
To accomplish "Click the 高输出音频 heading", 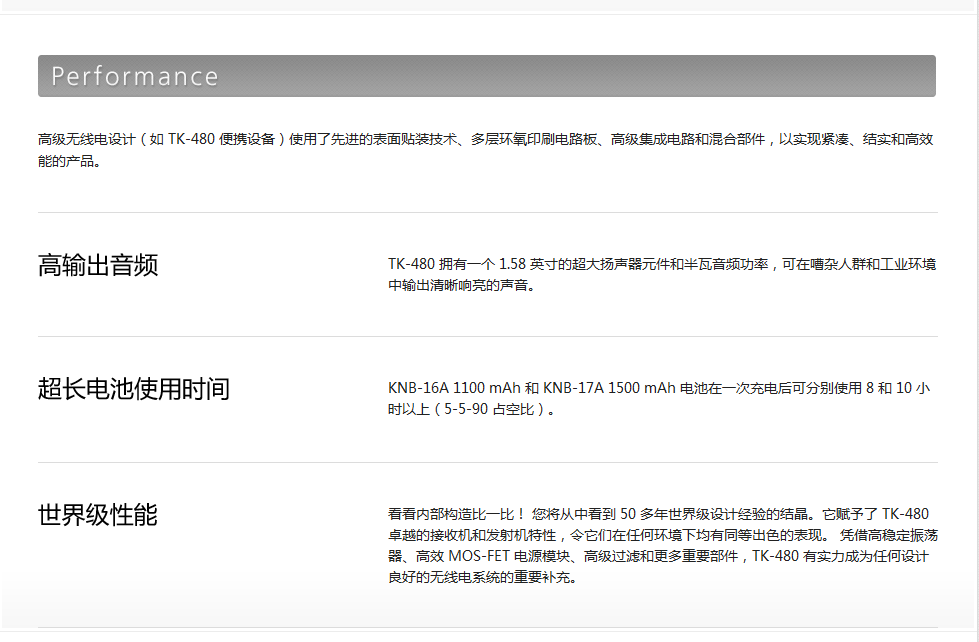I will (98, 265).
